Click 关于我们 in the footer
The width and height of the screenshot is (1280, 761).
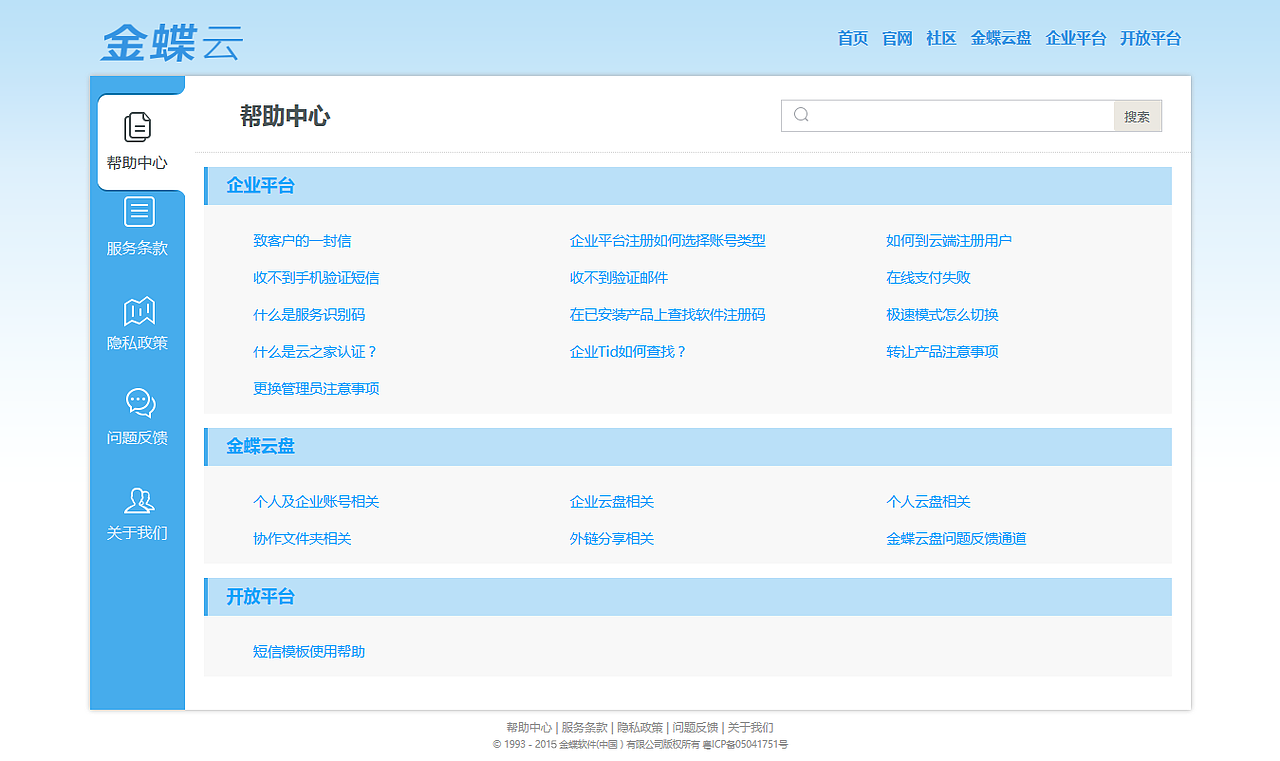(750, 728)
